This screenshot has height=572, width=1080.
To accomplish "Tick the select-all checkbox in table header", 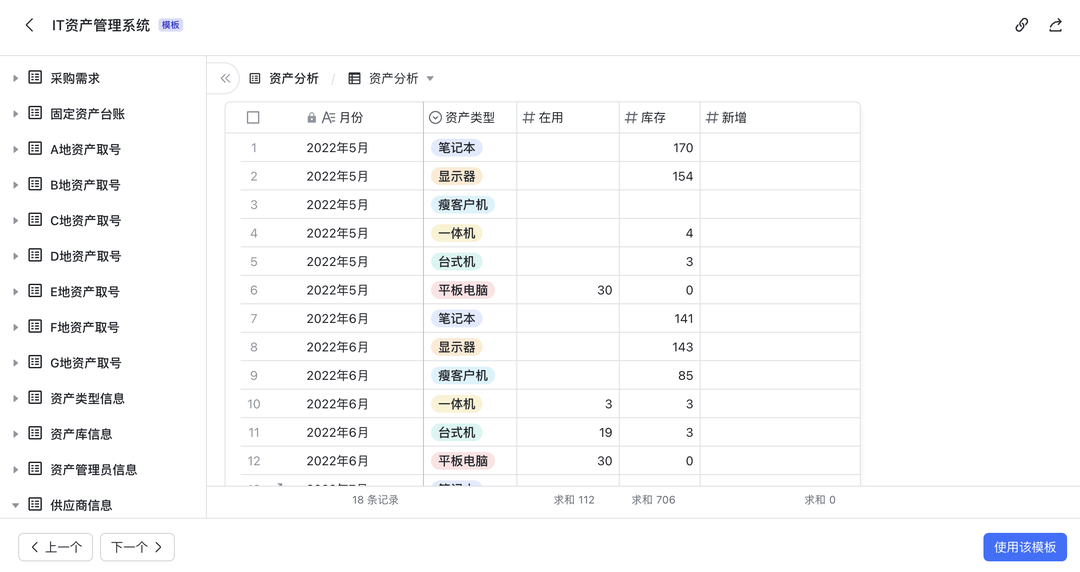I will [253, 118].
